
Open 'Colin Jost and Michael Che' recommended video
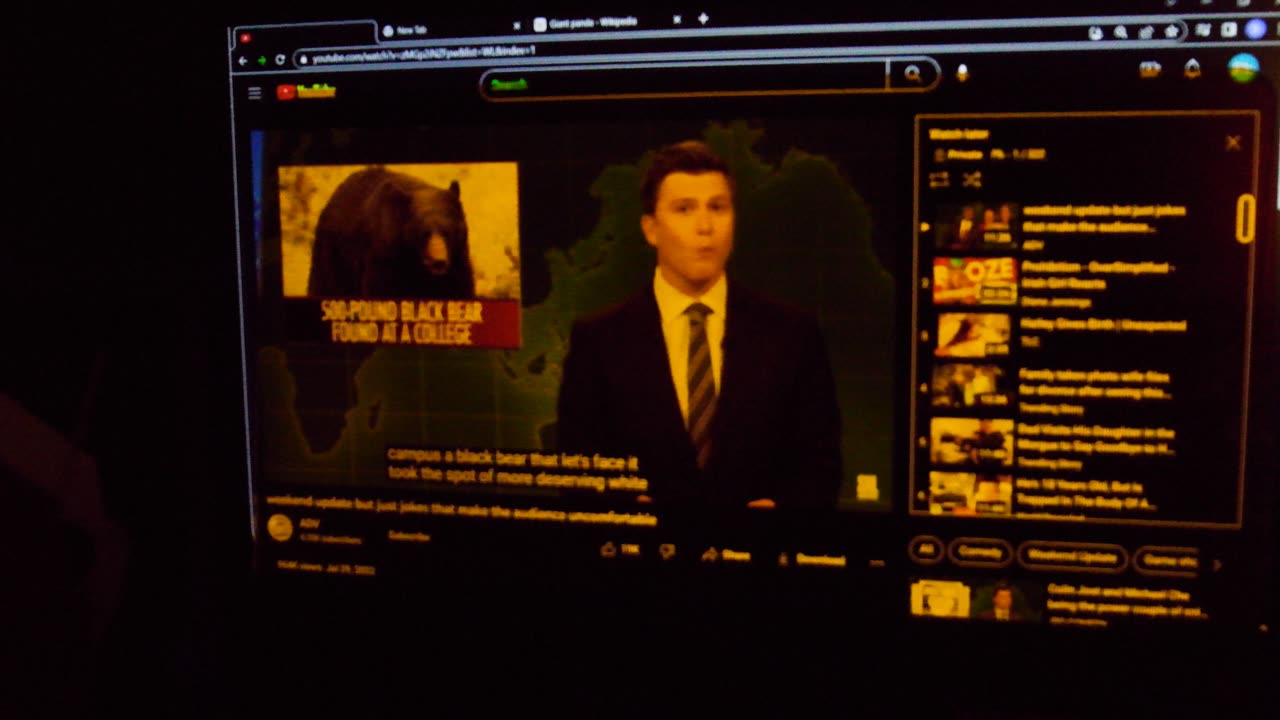pos(1060,602)
